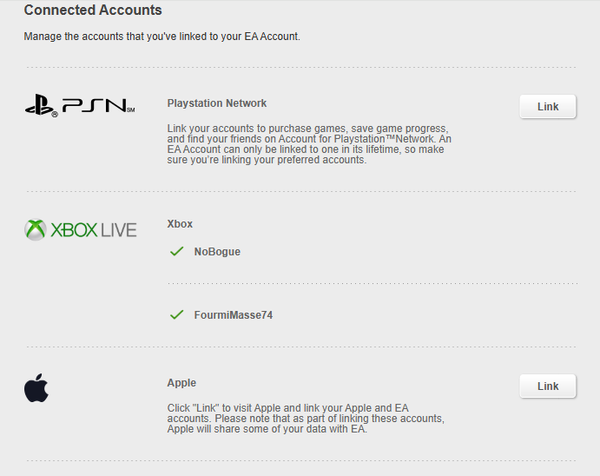Click the dotted divider above Xbox section
Viewport: 600px width, 476px height.
tap(300, 191)
